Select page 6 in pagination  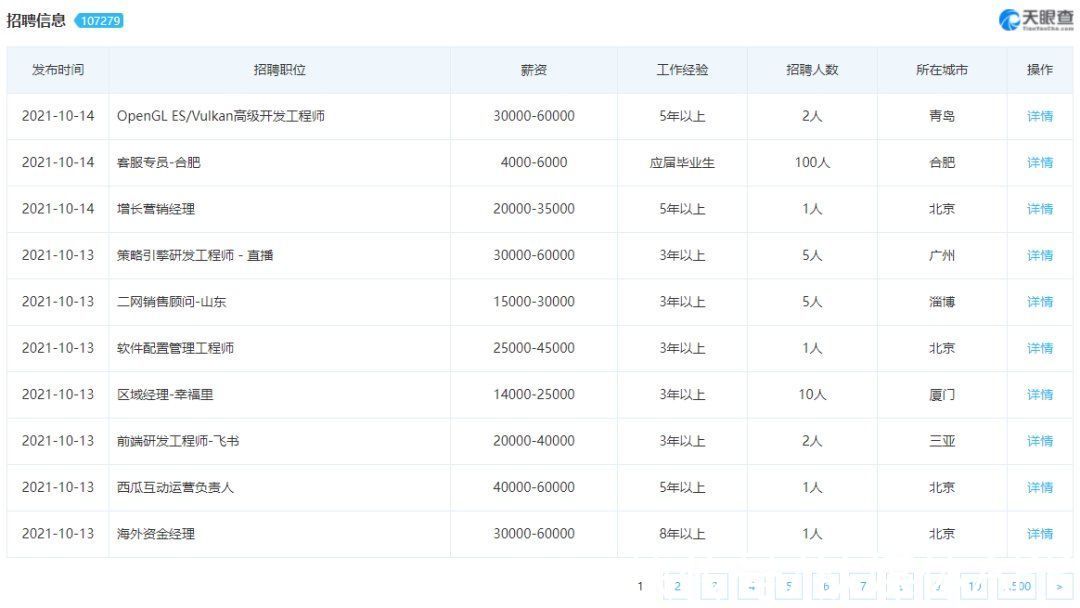[x=826, y=587]
